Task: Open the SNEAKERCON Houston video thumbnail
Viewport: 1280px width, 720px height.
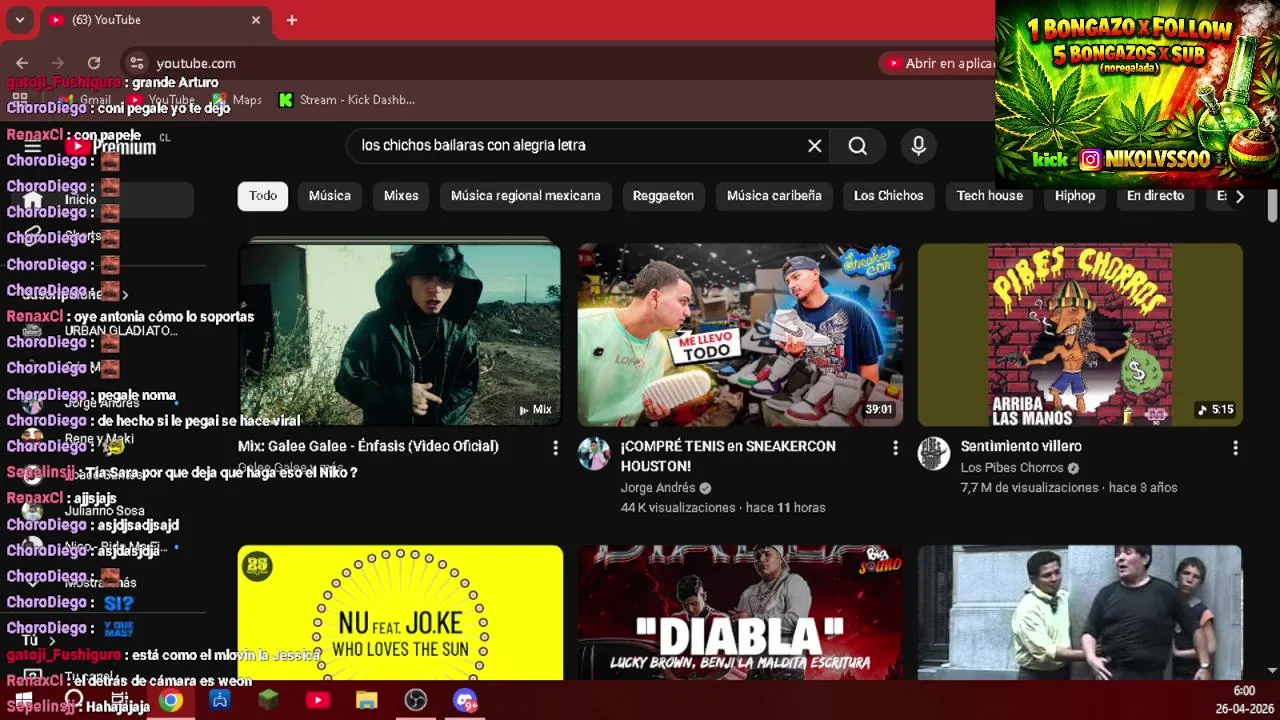Action: (740, 335)
